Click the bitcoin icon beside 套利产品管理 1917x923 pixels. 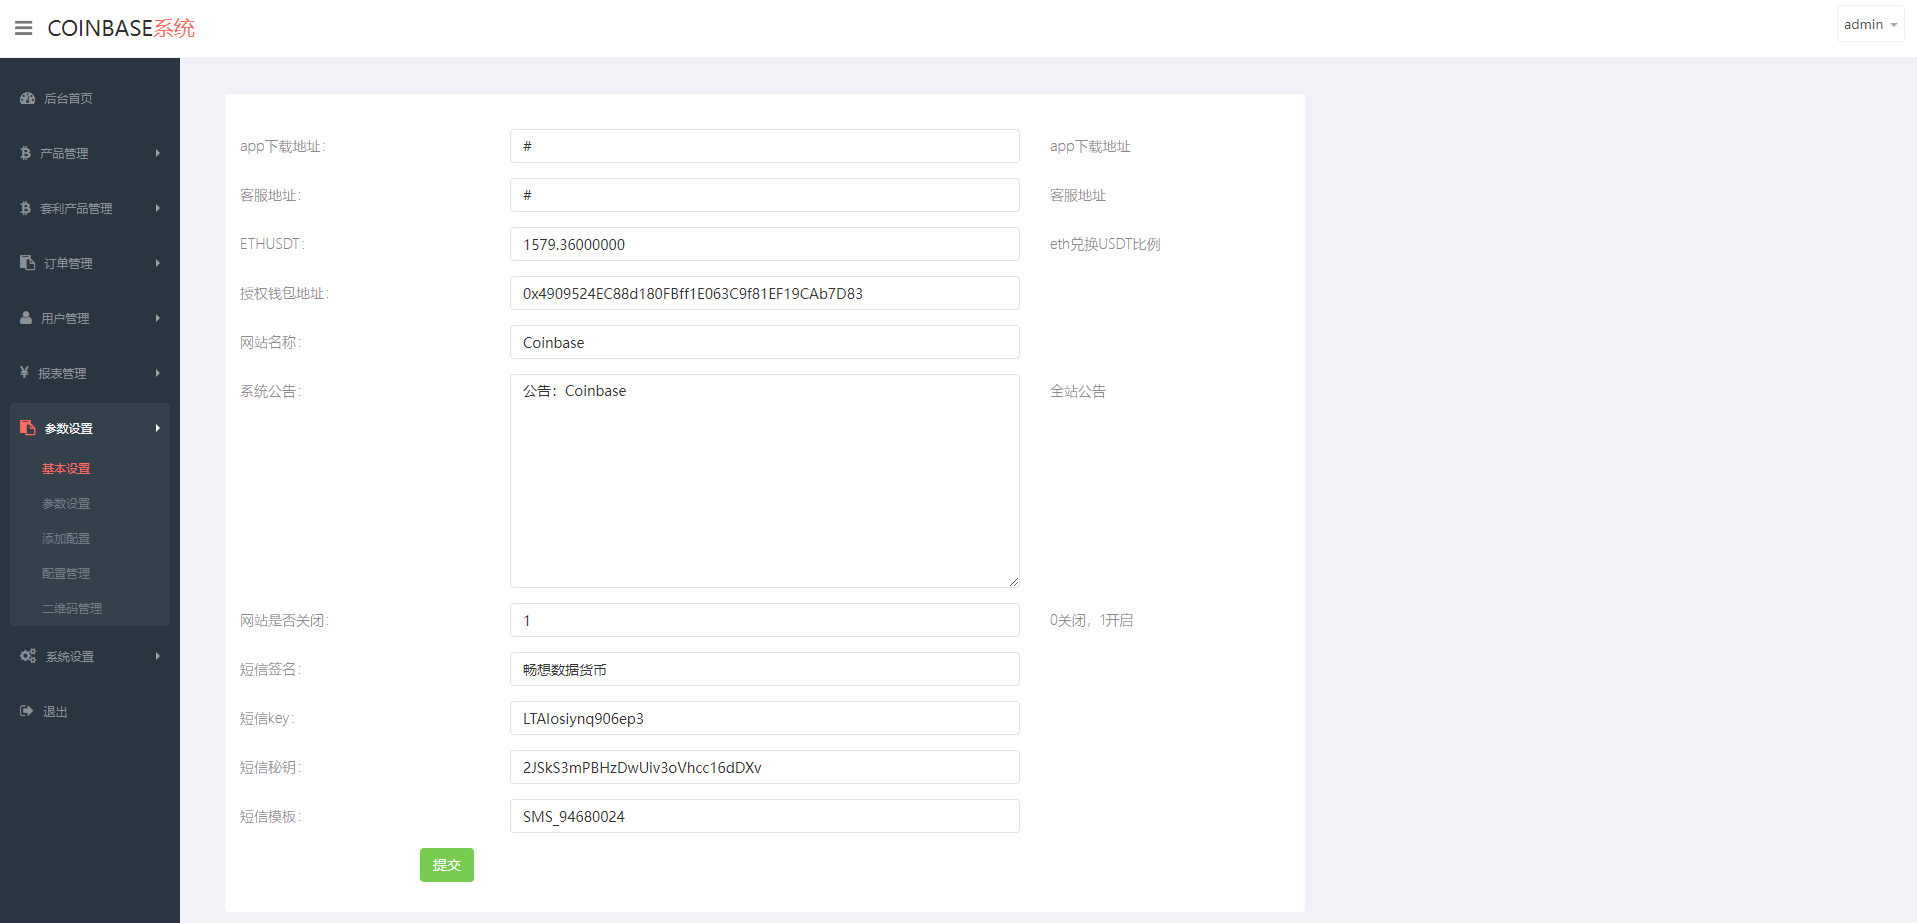[x=25, y=208]
